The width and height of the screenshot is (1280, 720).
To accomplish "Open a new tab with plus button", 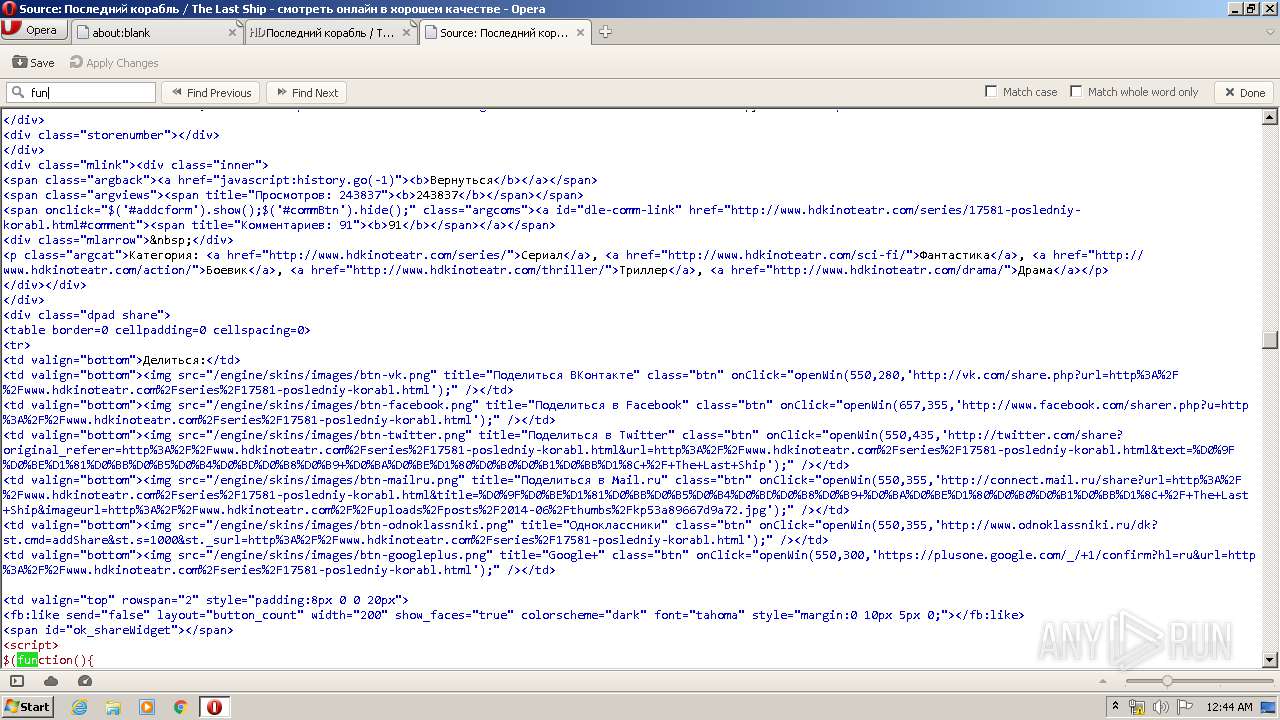I will tap(605, 32).
